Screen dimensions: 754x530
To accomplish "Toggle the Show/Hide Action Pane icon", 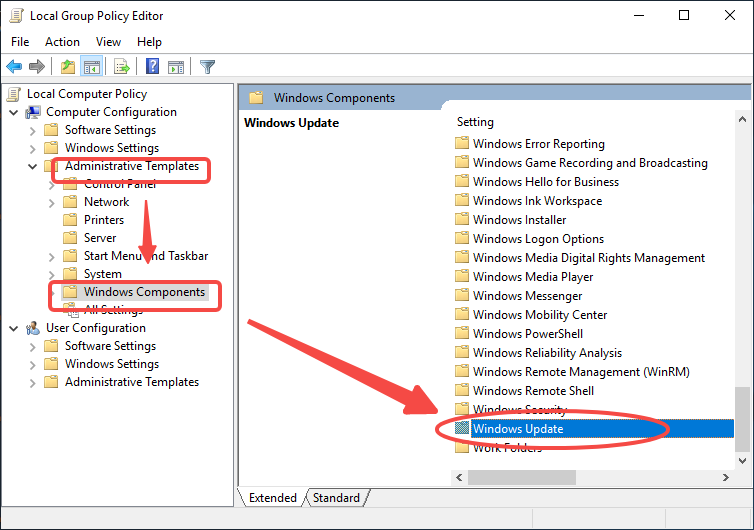I will (x=176, y=67).
